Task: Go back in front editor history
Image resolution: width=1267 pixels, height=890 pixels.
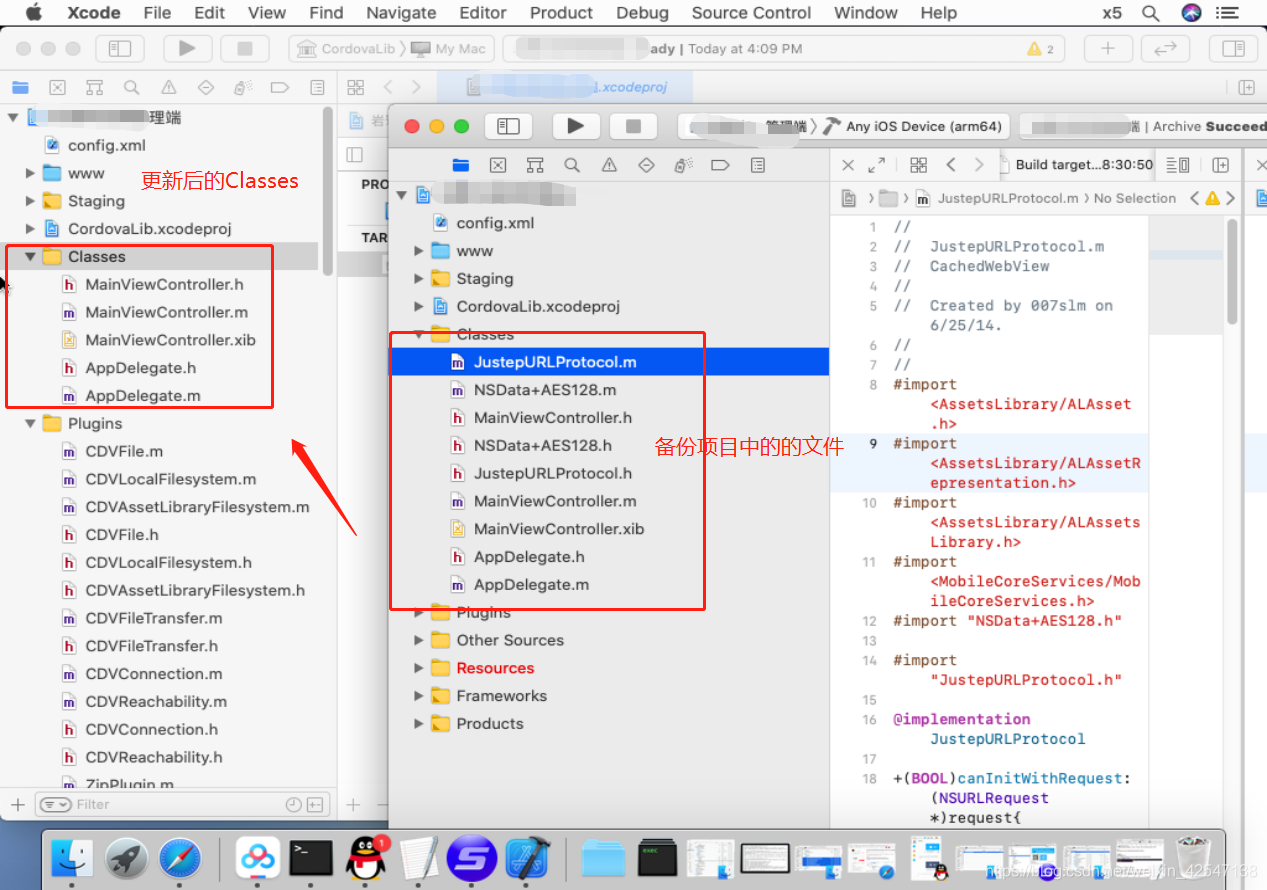Action: 951,165
